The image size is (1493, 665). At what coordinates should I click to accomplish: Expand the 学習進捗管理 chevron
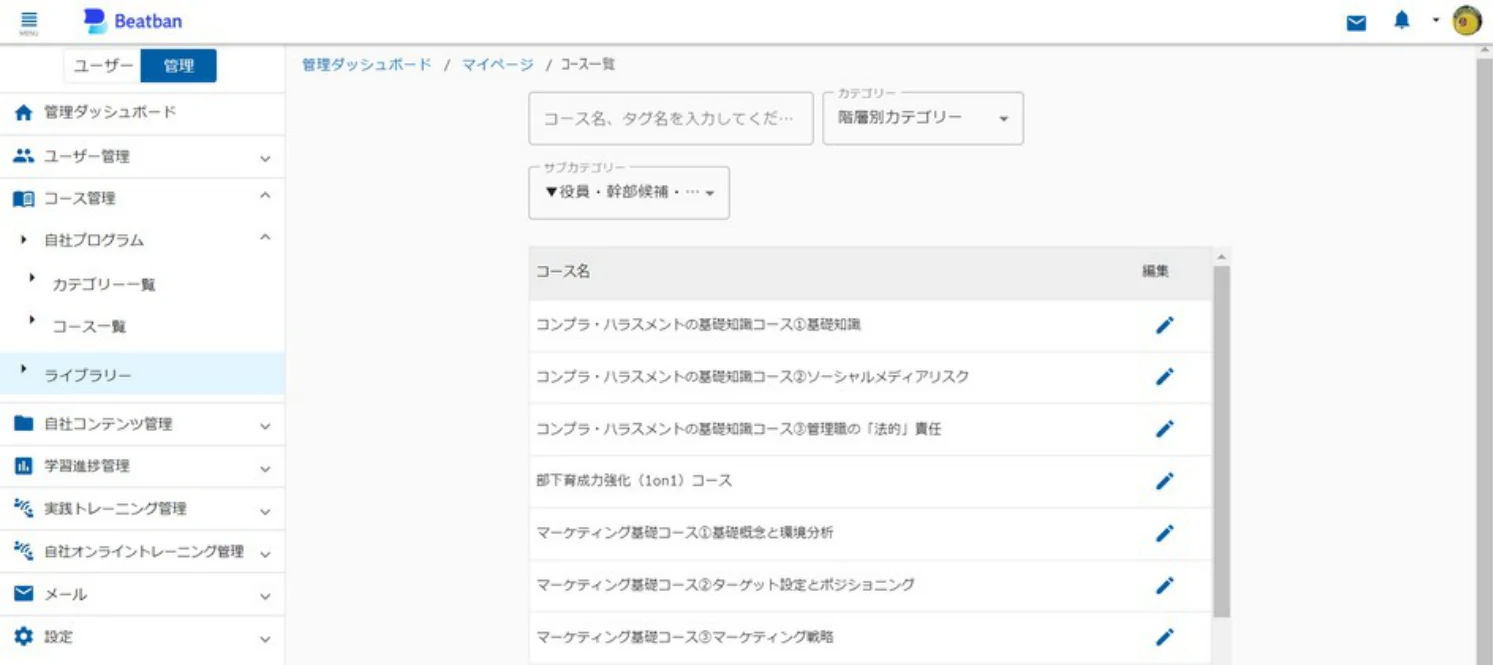(265, 468)
